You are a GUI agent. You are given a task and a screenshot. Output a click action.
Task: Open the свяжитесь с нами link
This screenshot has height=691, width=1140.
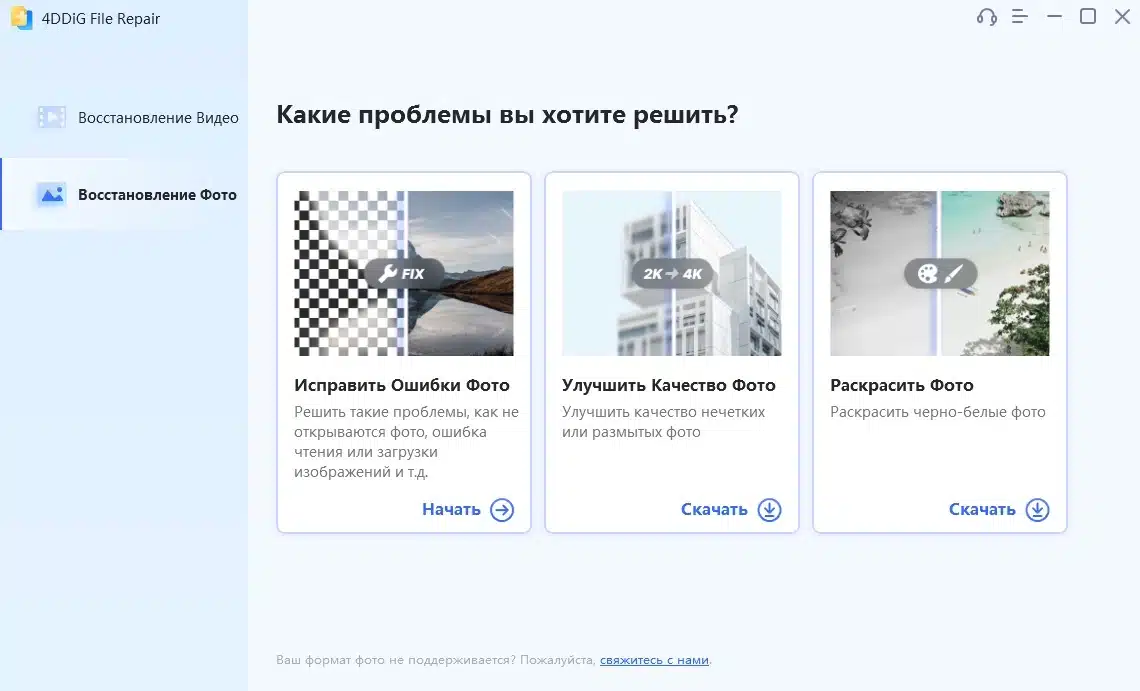tap(654, 660)
